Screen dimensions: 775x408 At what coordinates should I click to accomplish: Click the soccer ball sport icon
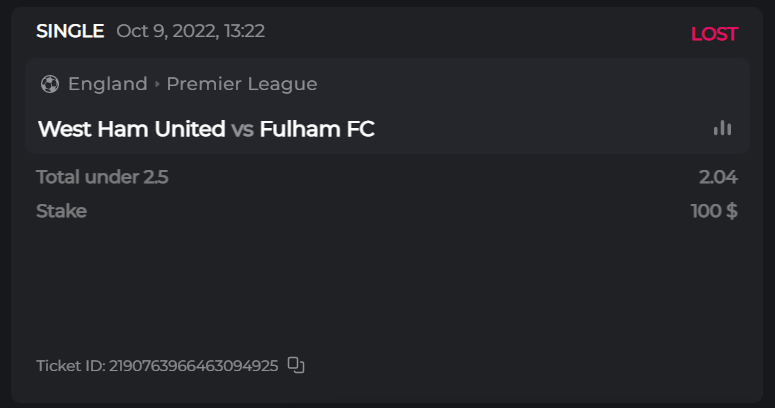pyautogui.click(x=50, y=84)
